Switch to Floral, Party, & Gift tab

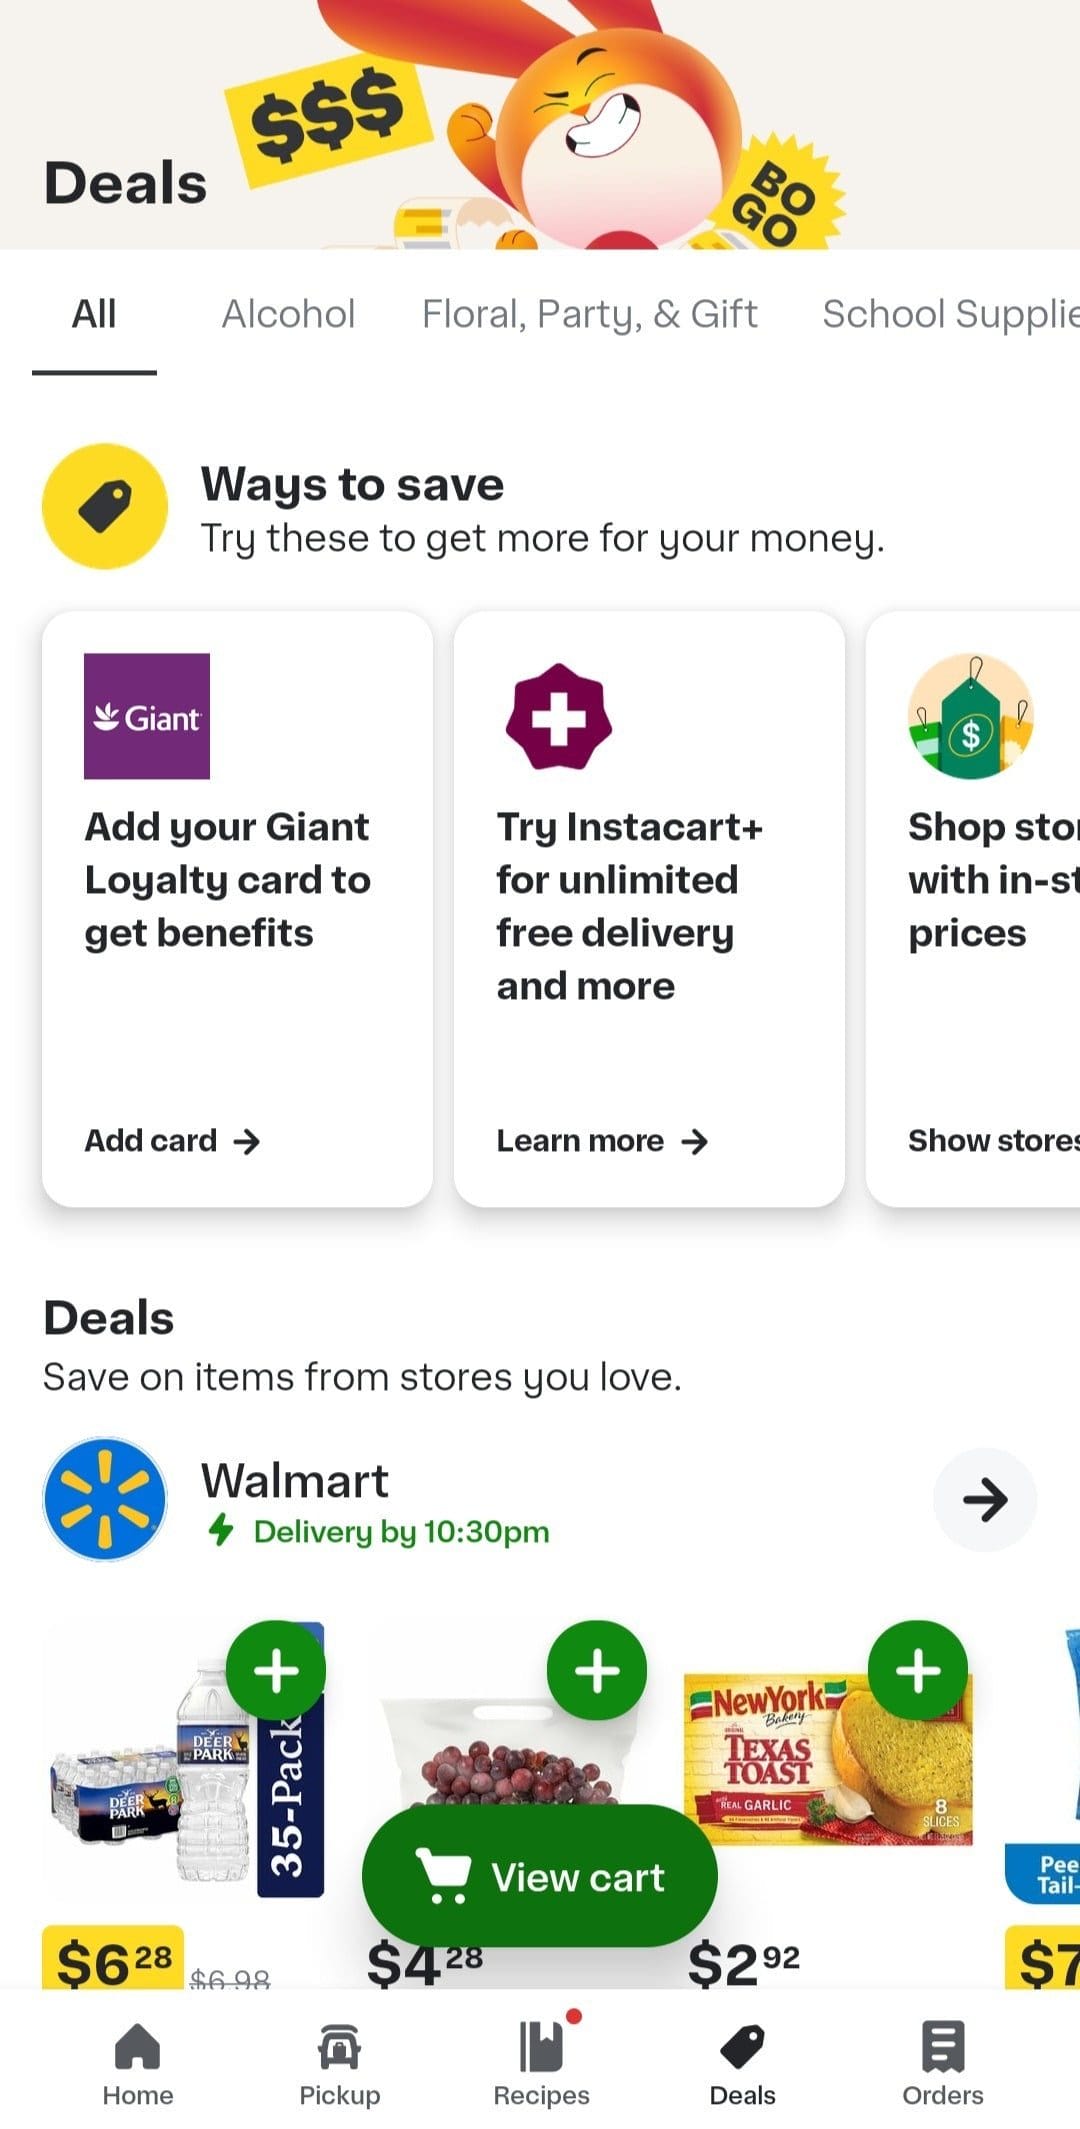tap(589, 314)
